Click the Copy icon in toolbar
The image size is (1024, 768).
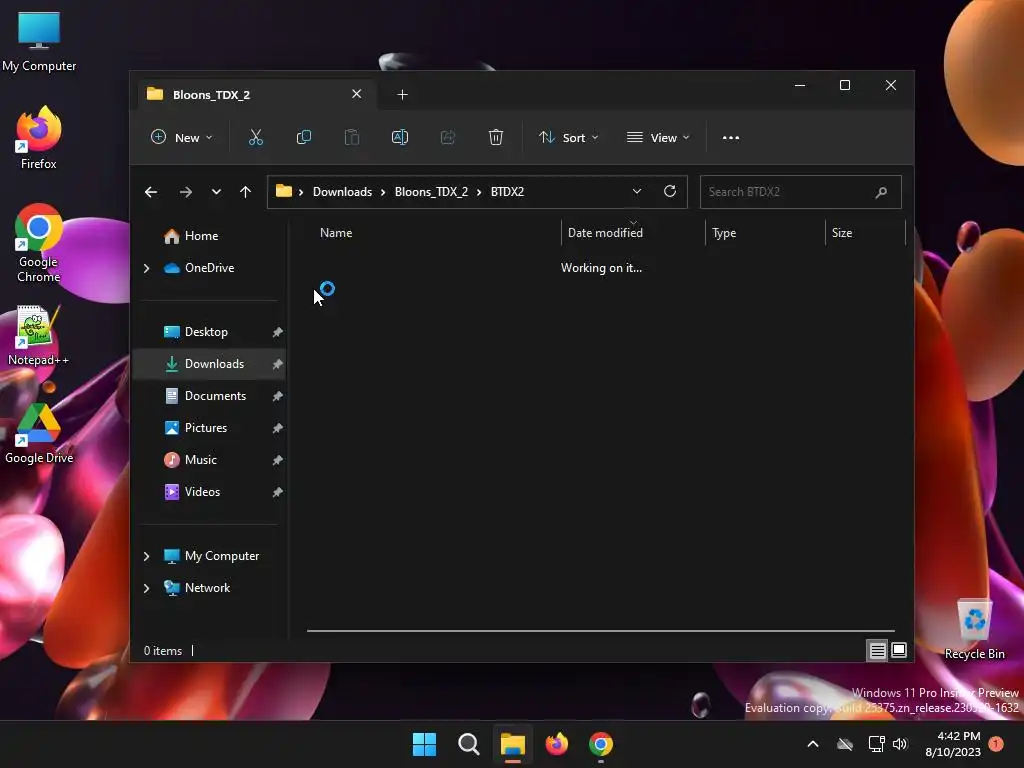[304, 138]
